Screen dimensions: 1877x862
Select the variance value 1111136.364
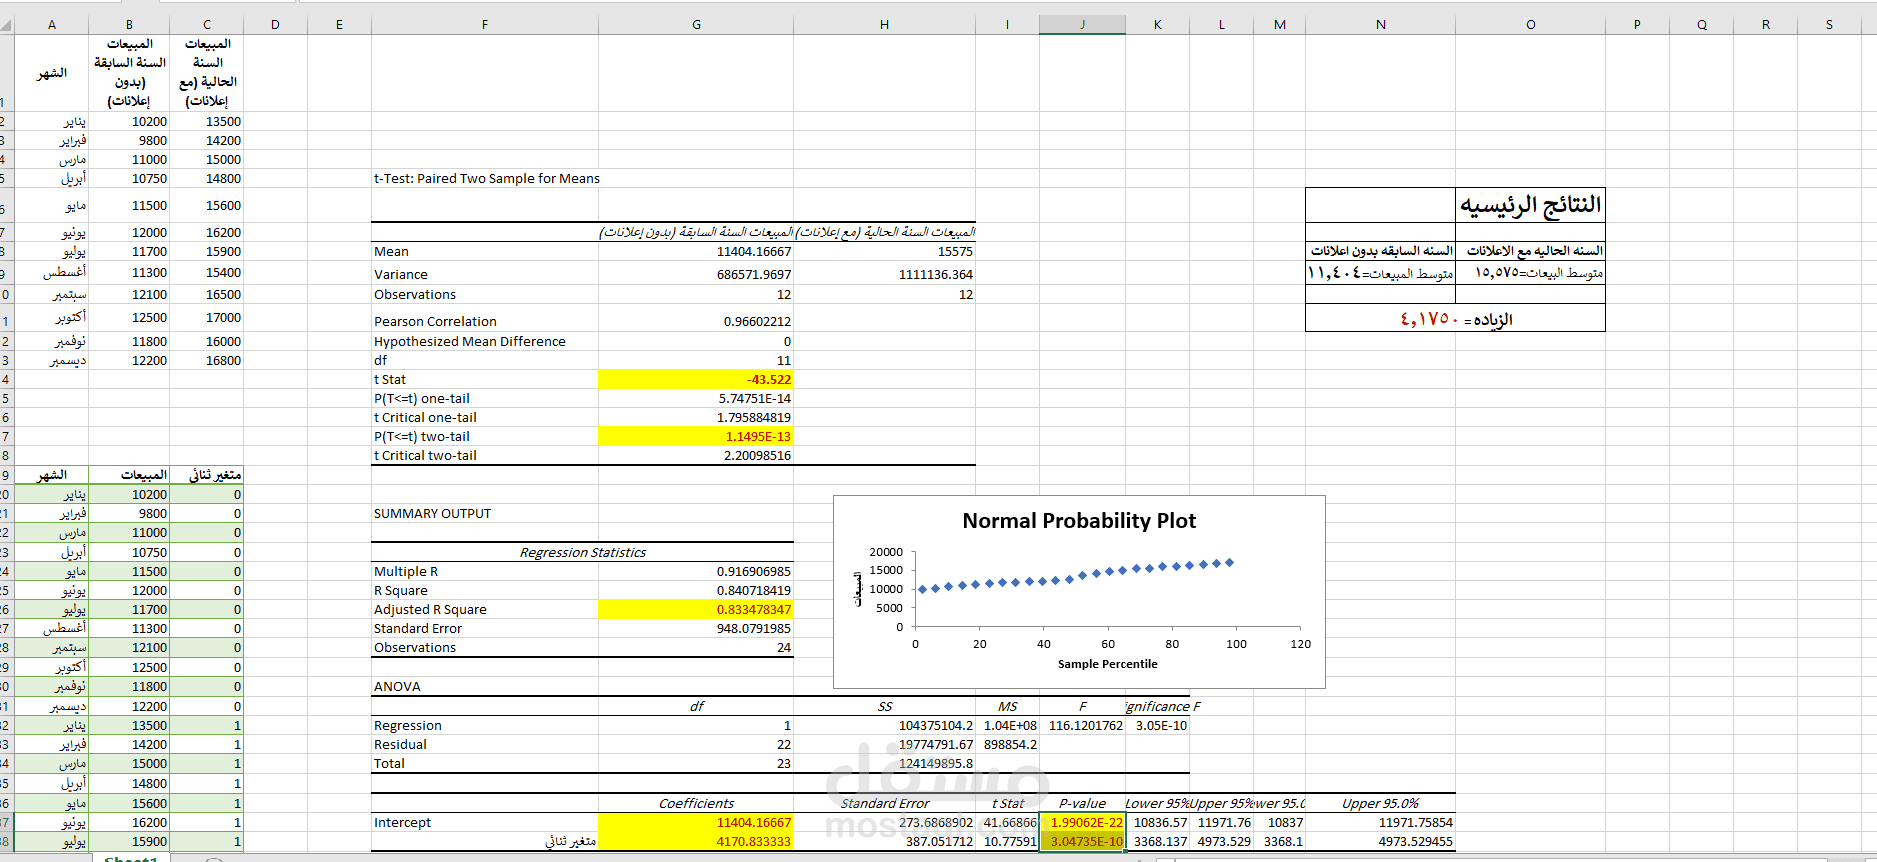[884, 274]
